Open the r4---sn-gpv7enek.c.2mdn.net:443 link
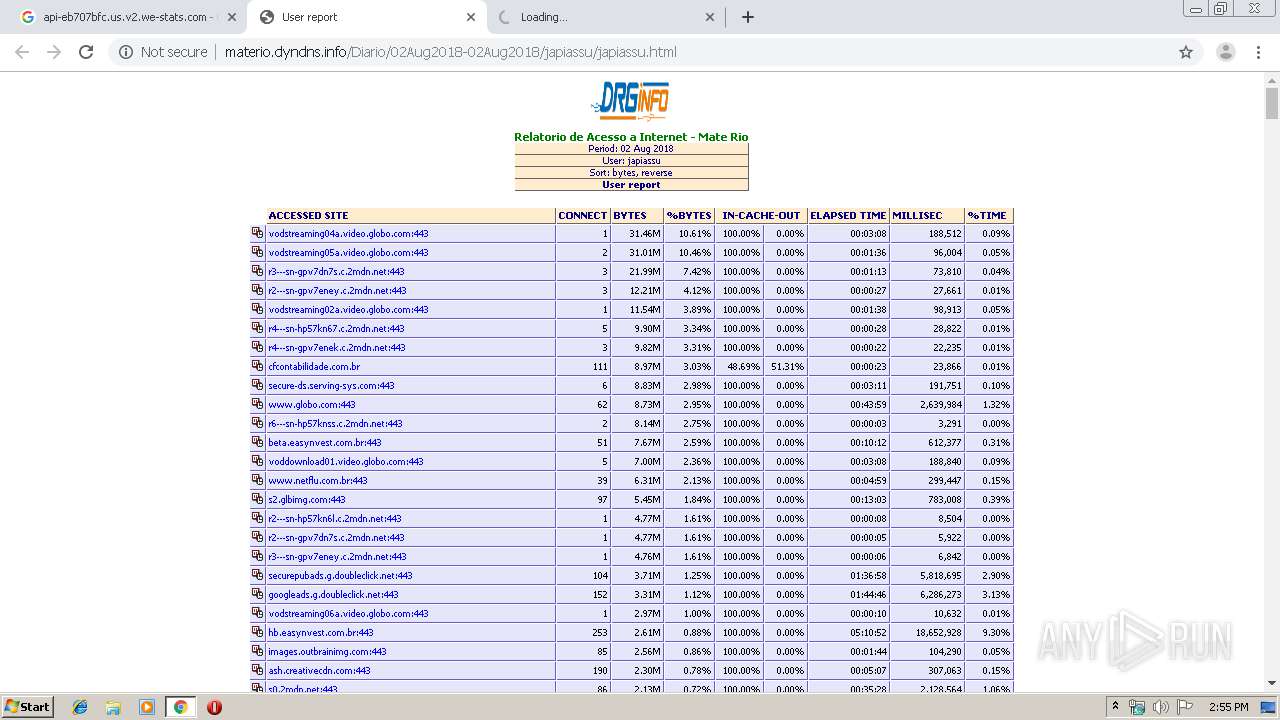1280x720 pixels. [337, 347]
